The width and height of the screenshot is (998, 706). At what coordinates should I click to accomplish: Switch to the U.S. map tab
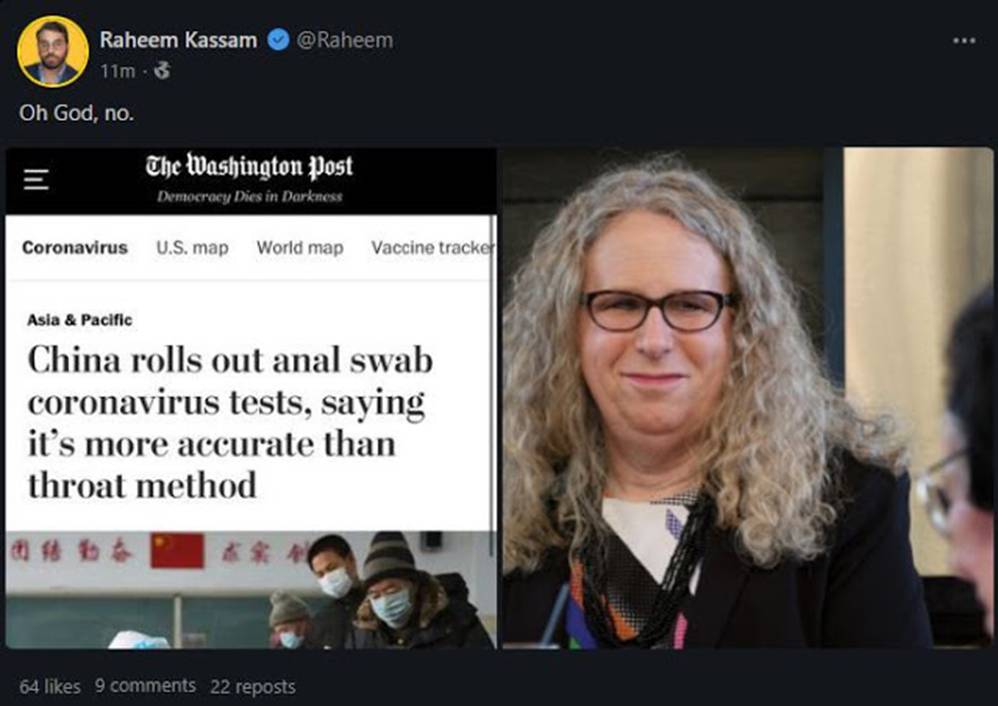(x=192, y=248)
